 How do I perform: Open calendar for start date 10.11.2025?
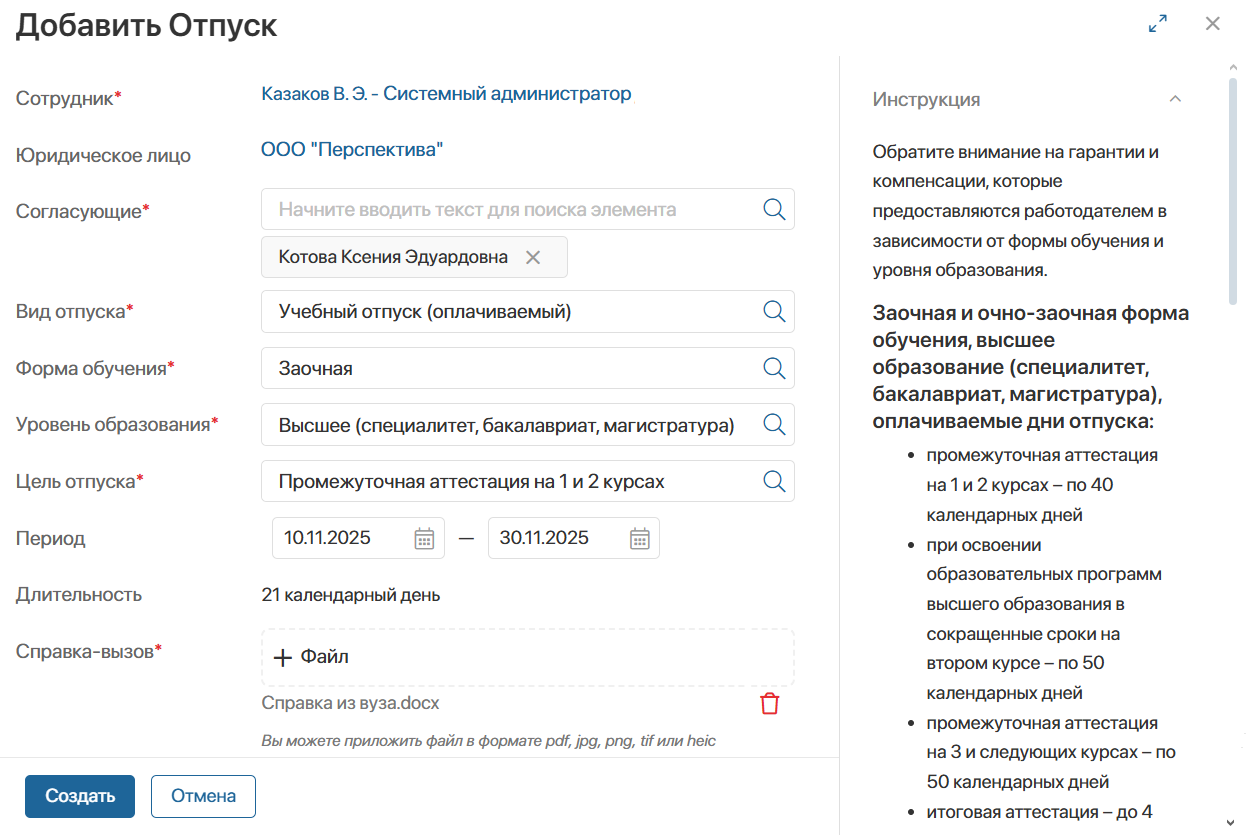pyautogui.click(x=424, y=538)
